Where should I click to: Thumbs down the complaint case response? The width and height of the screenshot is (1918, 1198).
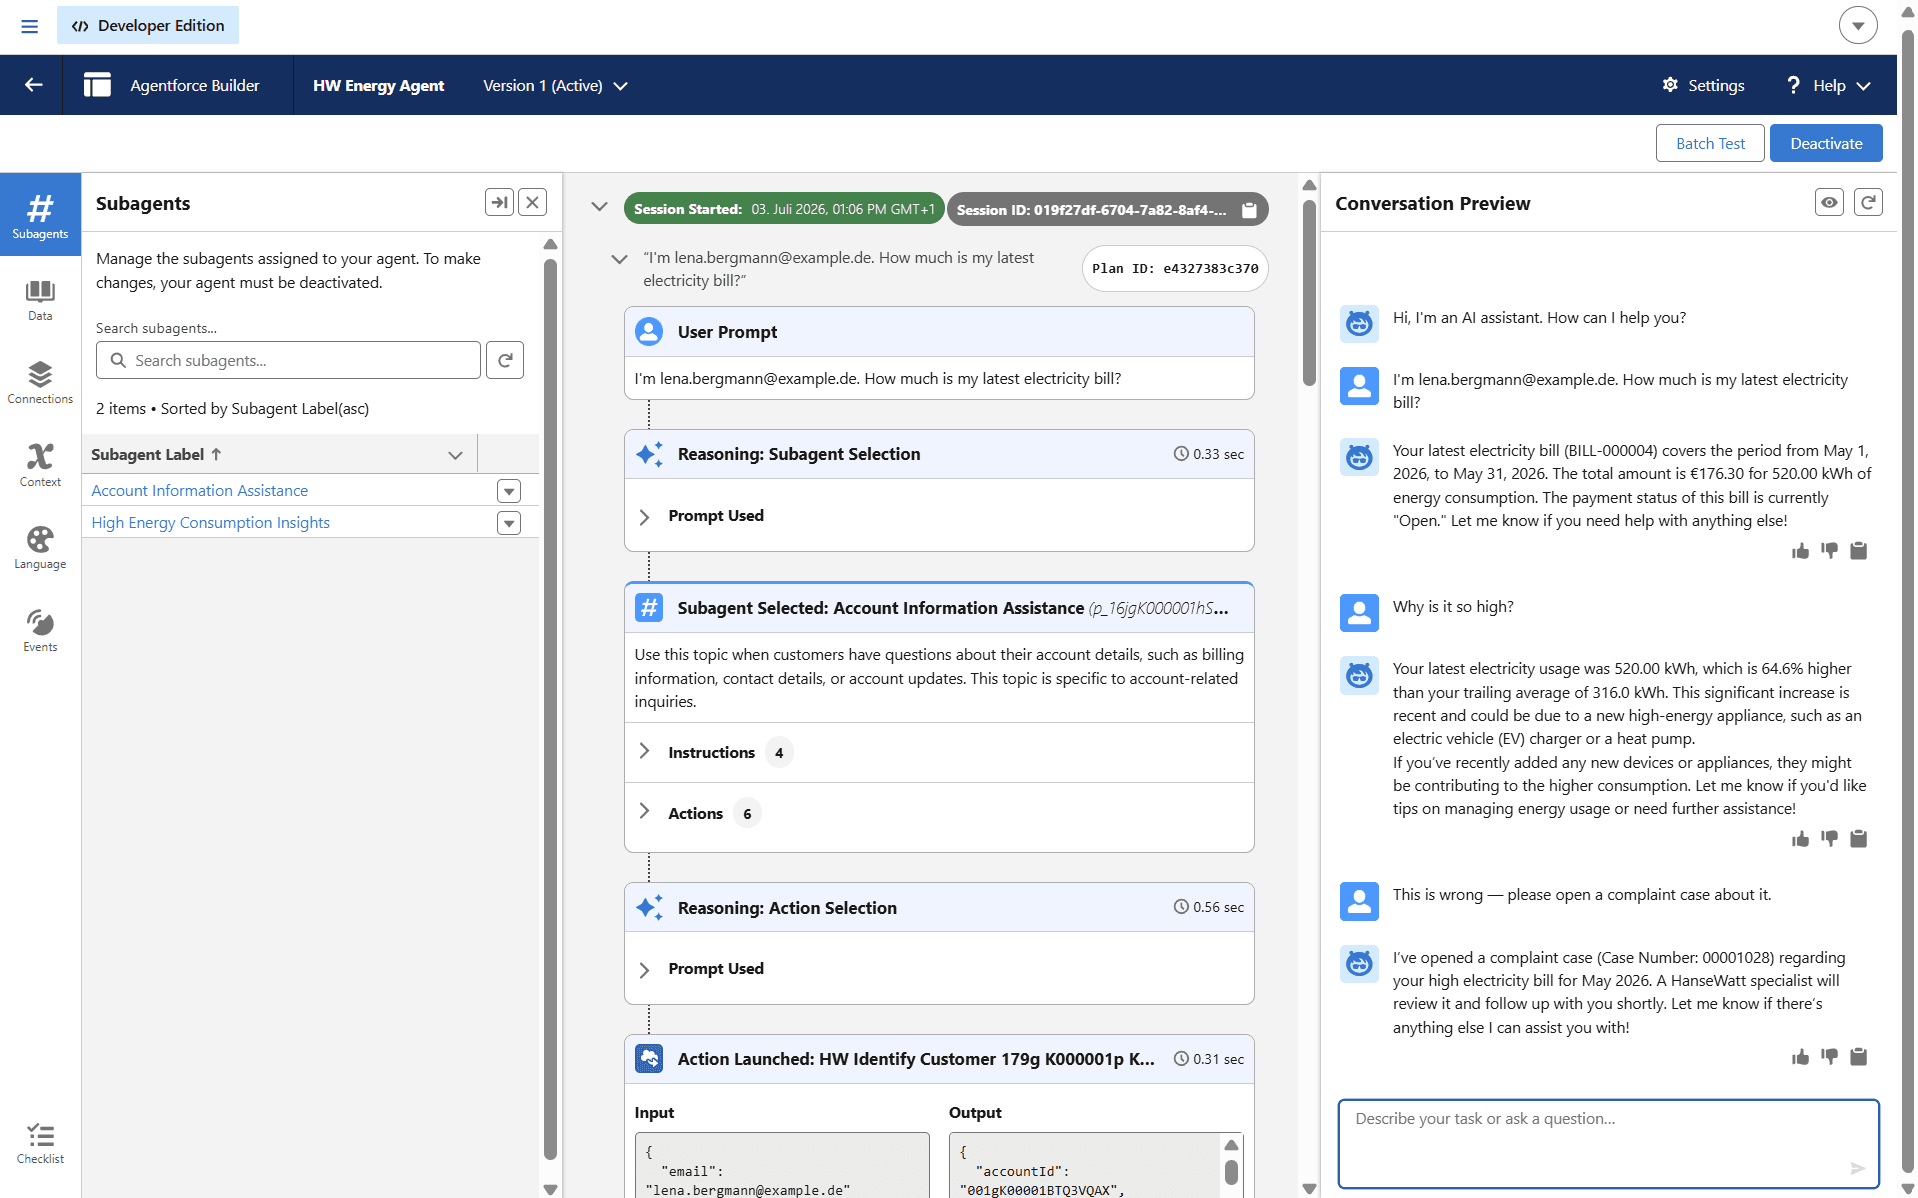1830,1057
